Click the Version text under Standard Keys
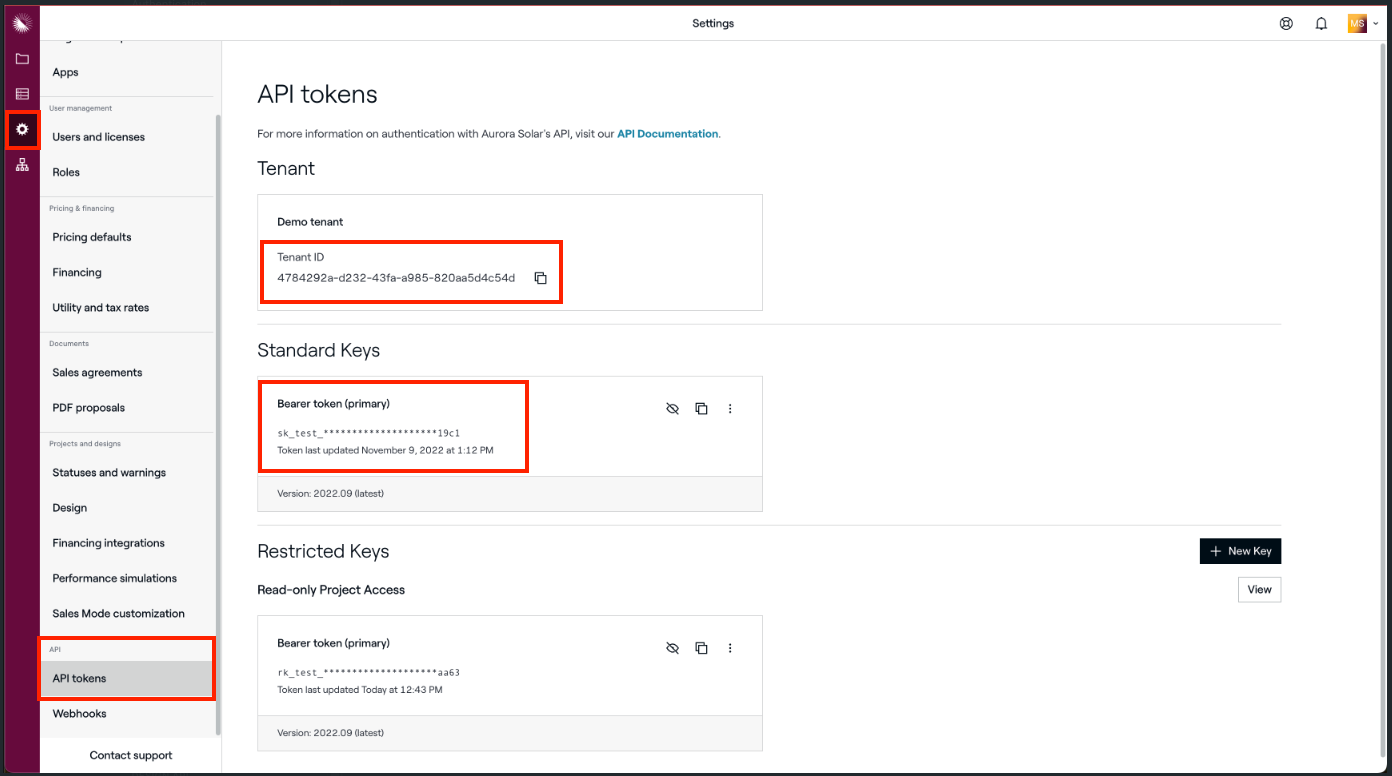The width and height of the screenshot is (1392, 776). click(330, 493)
